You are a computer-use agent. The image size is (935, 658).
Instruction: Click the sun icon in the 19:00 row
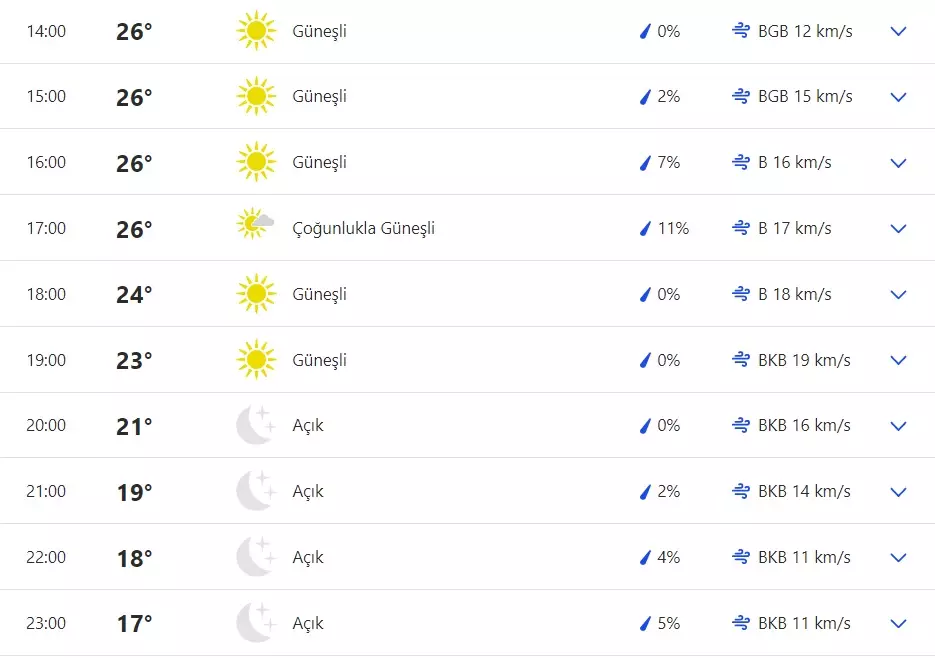(256, 360)
